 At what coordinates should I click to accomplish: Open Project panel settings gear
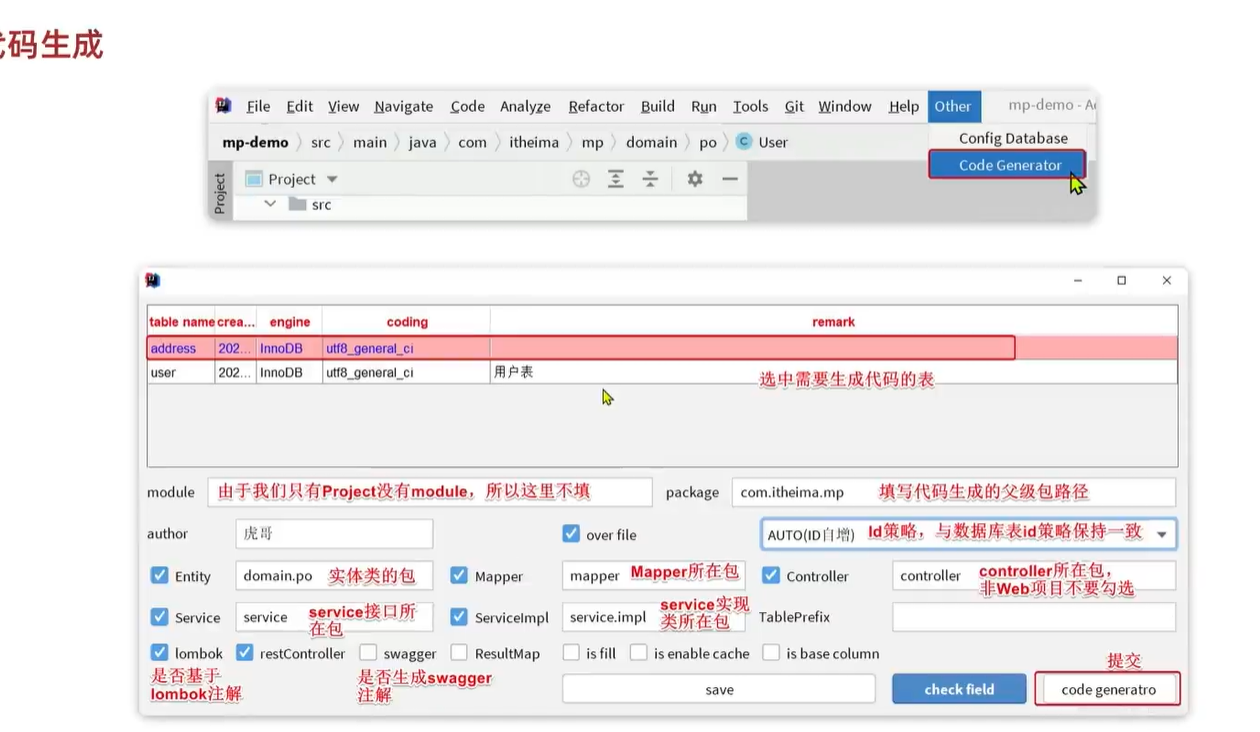point(695,179)
